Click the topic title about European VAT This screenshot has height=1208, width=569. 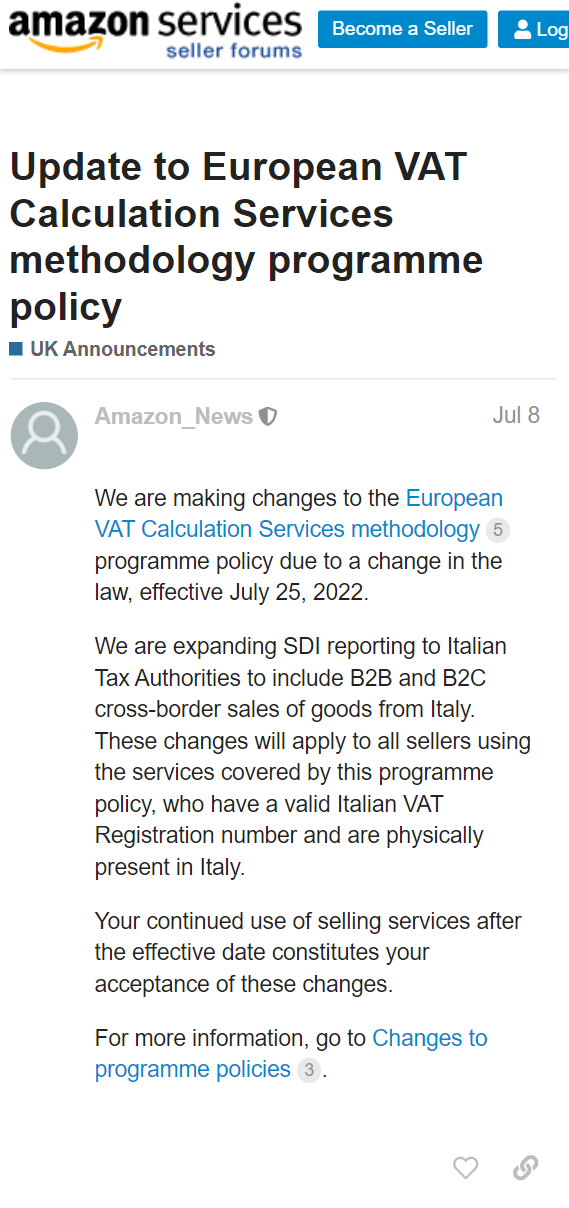point(247,237)
